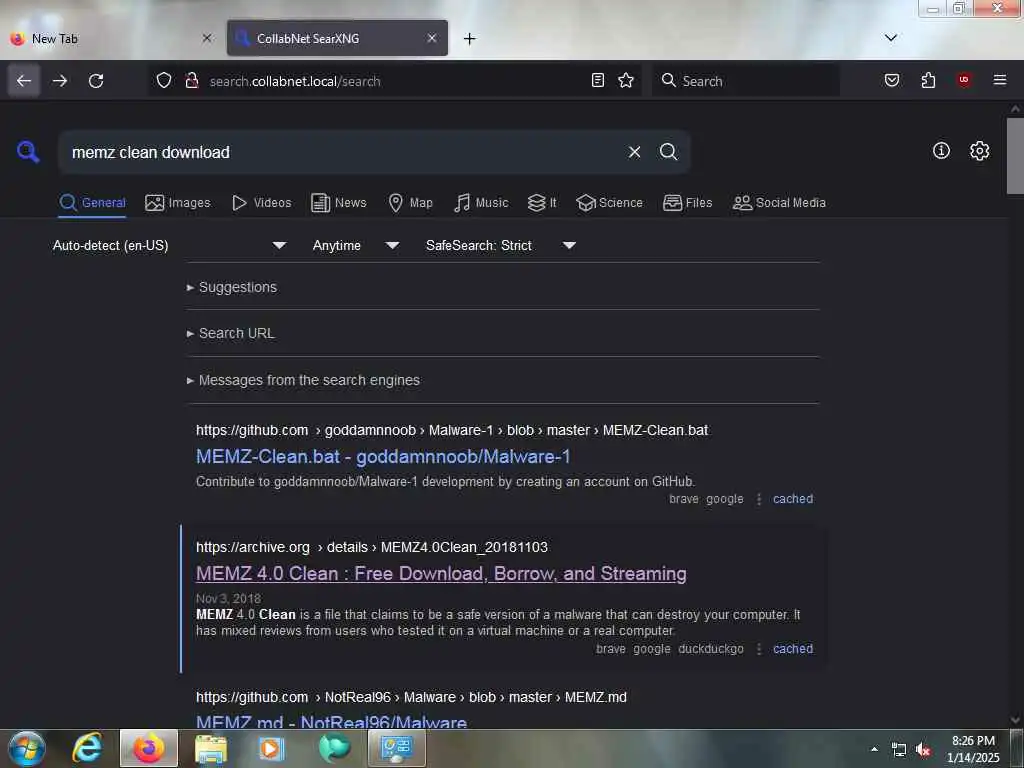Close the CollabNet SearXNG tab
The image size is (1024, 768).
tap(432, 38)
